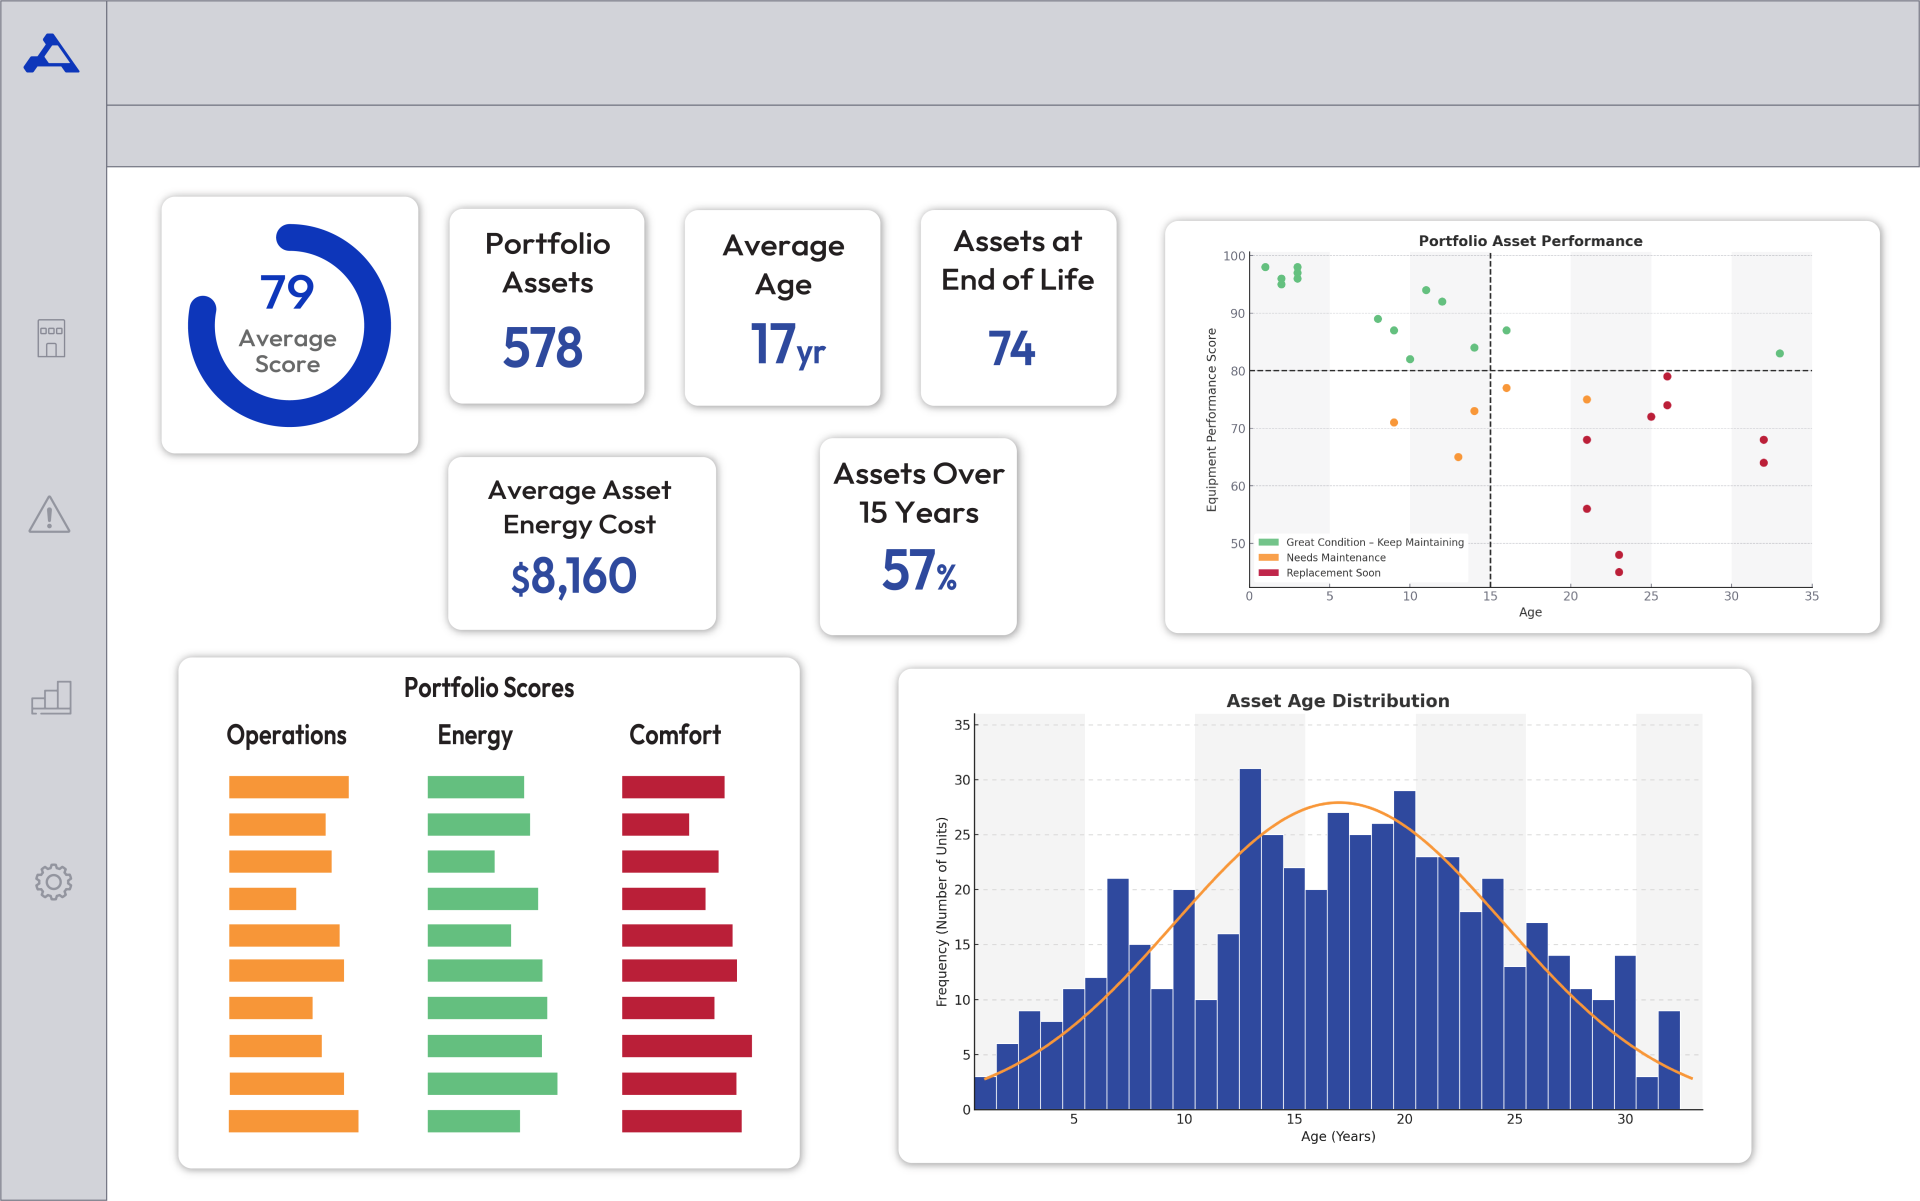Select the Average Age 17yr card
This screenshot has height=1201, width=1920.
pos(783,307)
